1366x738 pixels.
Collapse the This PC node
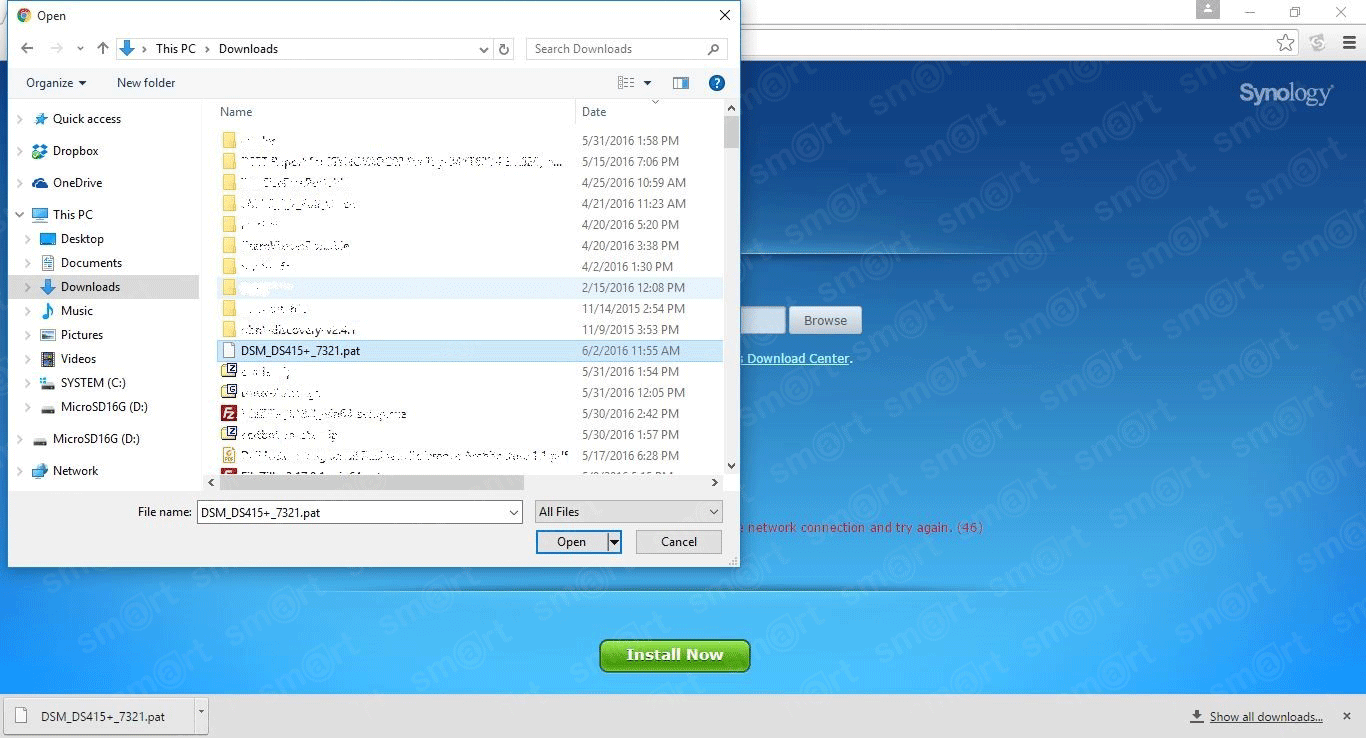pos(20,215)
